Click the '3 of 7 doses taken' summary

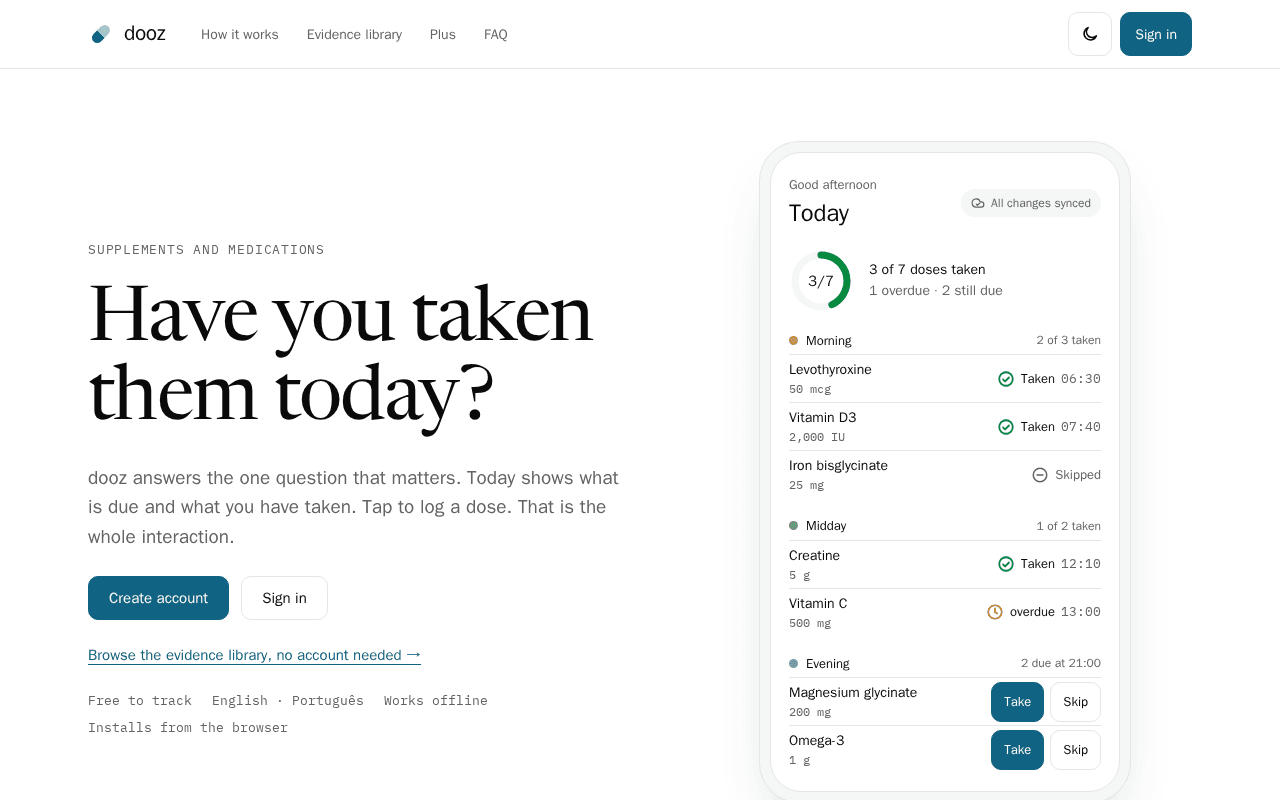(x=927, y=270)
